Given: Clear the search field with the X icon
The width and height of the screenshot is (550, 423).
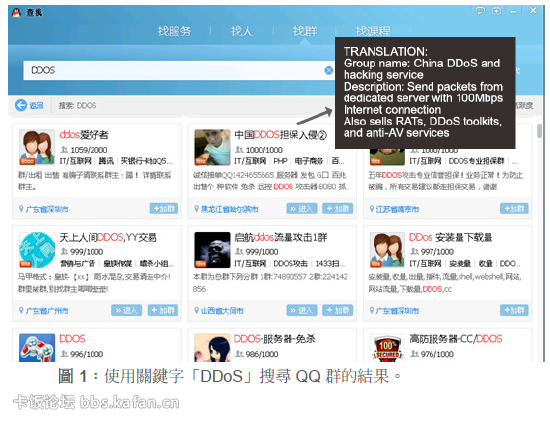Looking at the screenshot, I should point(328,70).
